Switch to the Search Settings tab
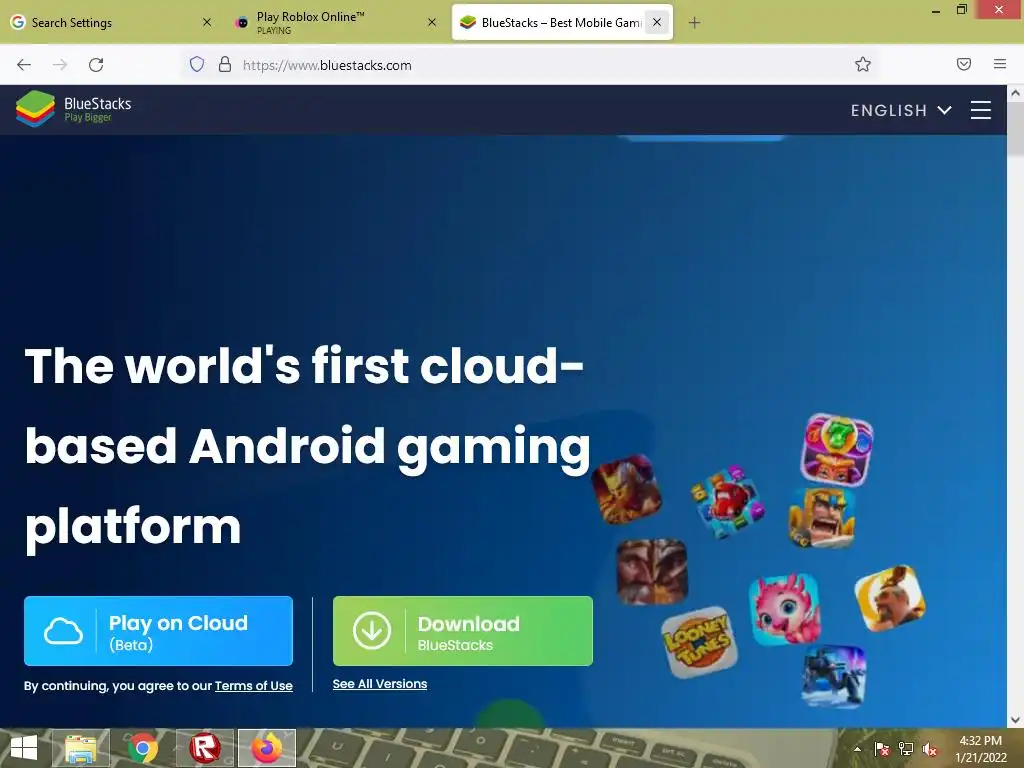Screen dimensions: 1024x768 tap(111, 22)
